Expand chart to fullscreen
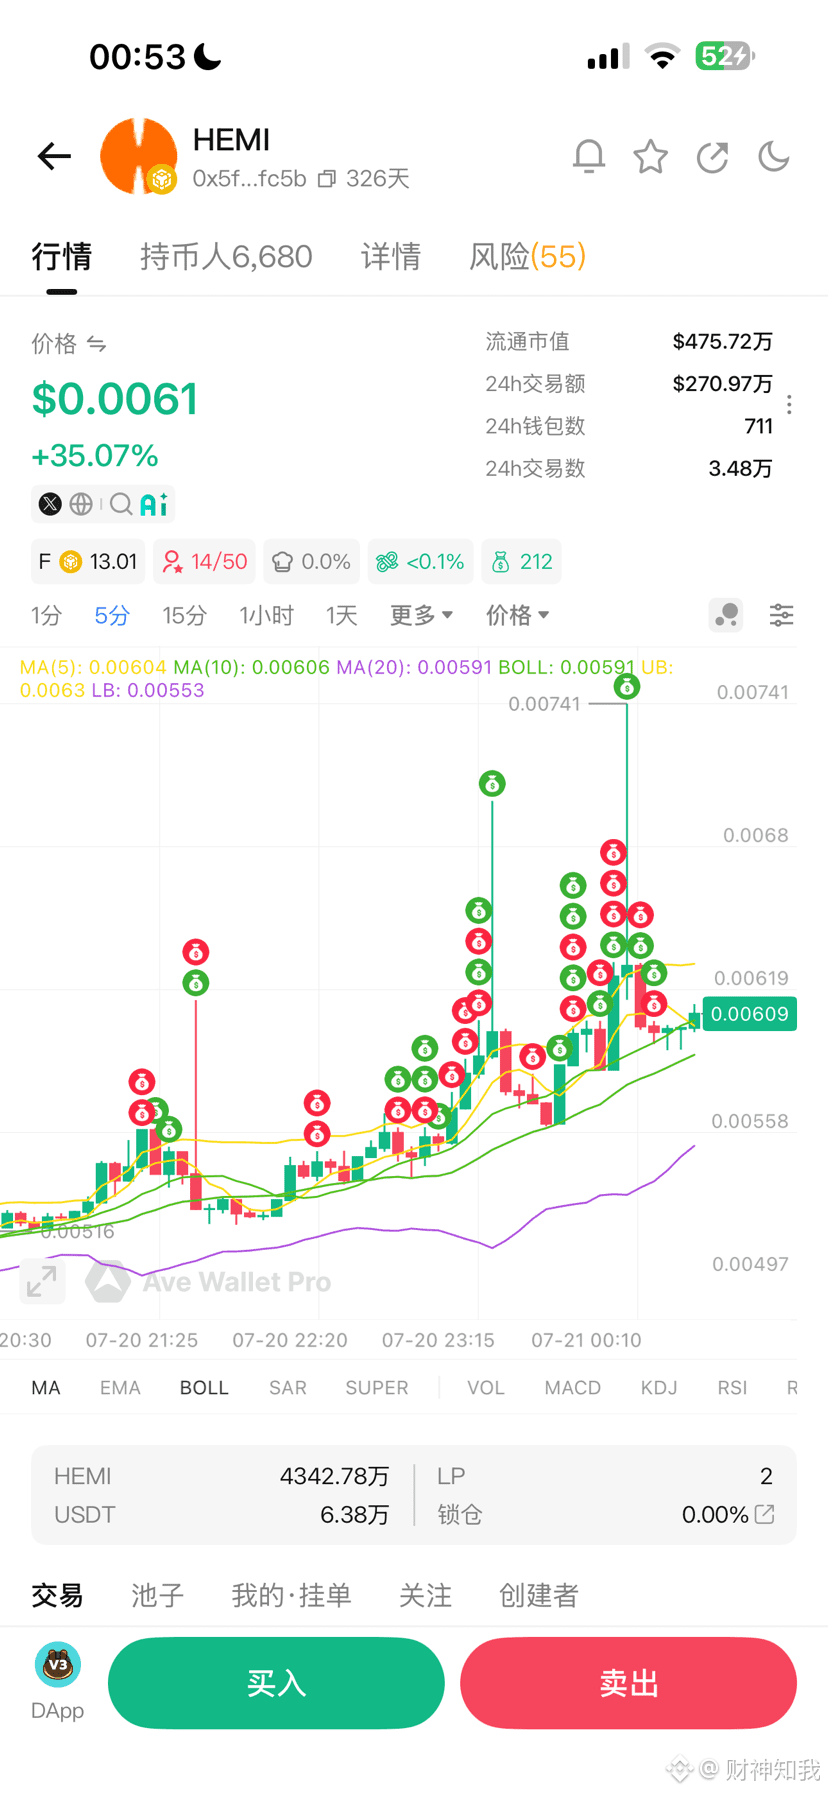 click(x=42, y=1281)
